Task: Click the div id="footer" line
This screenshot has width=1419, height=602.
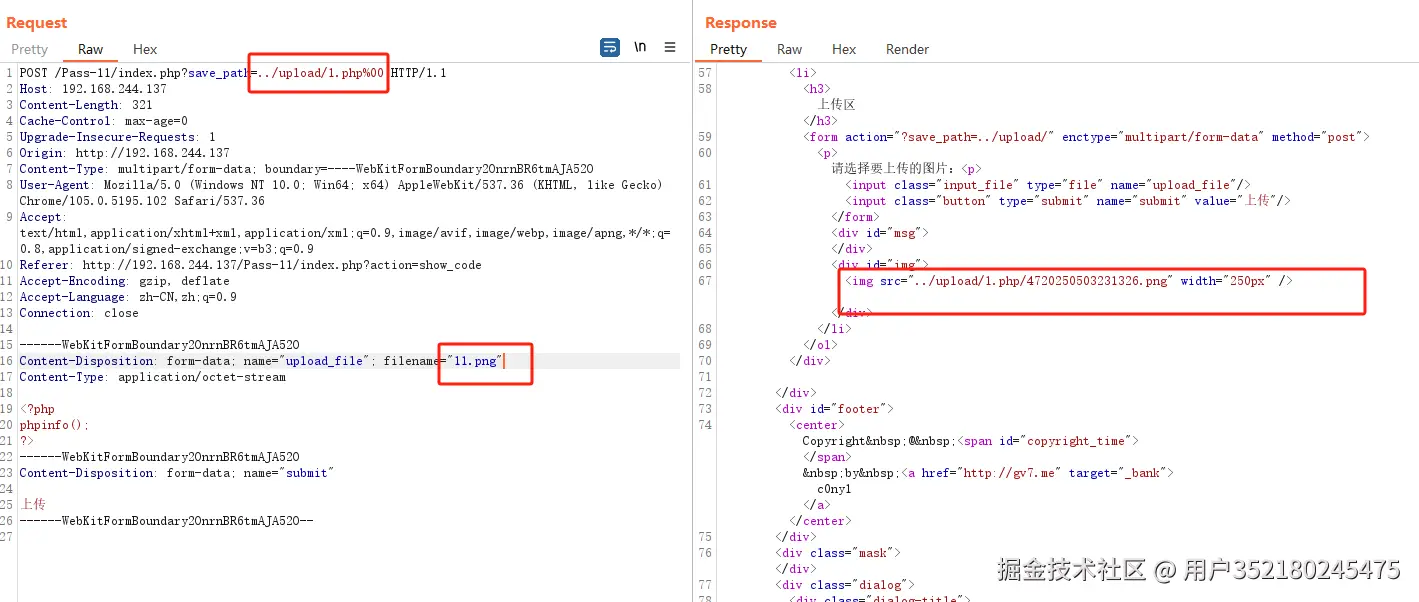Action: [833, 409]
